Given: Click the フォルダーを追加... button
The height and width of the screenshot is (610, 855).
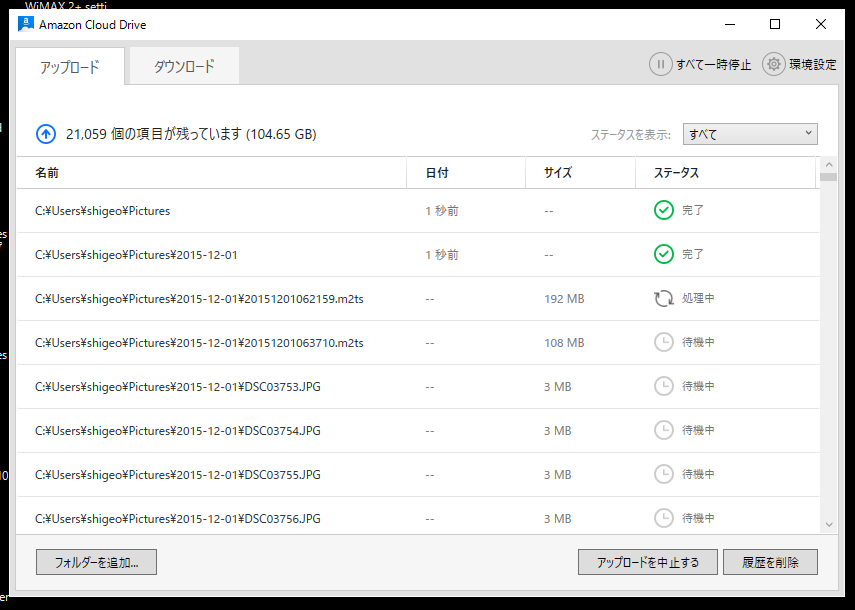Looking at the screenshot, I should 97,562.
